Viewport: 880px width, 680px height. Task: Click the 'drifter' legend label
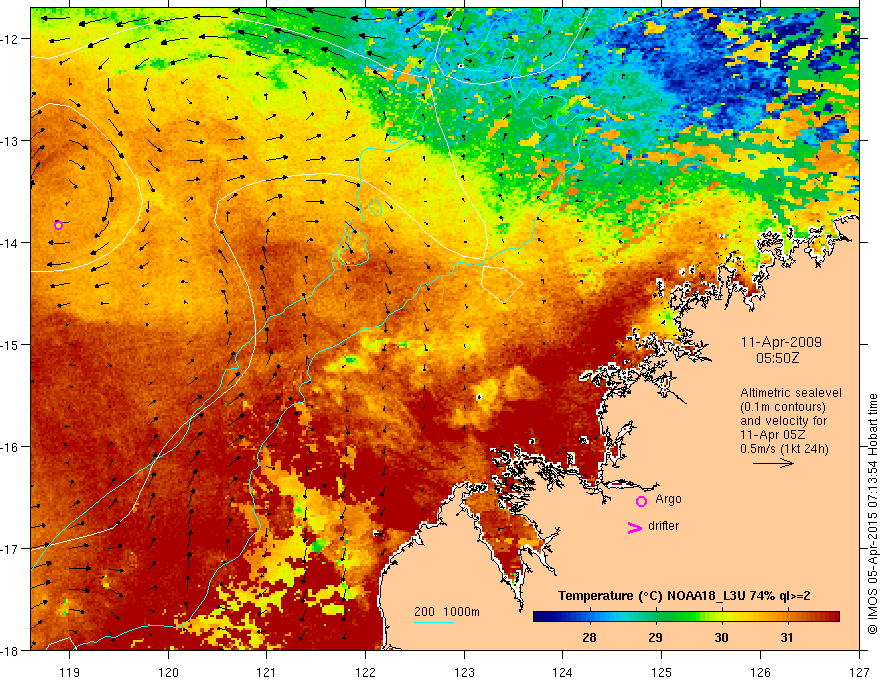point(663,526)
